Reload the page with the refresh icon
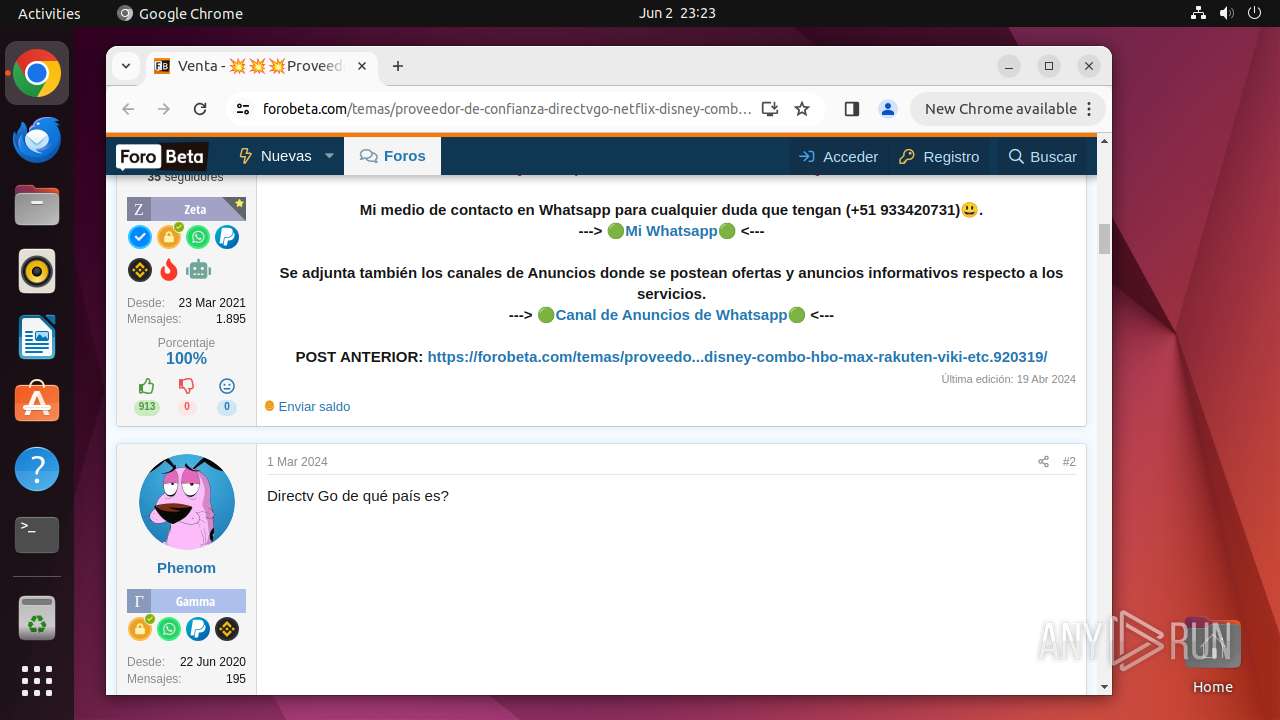Viewport: 1280px width, 720px height. (200, 109)
